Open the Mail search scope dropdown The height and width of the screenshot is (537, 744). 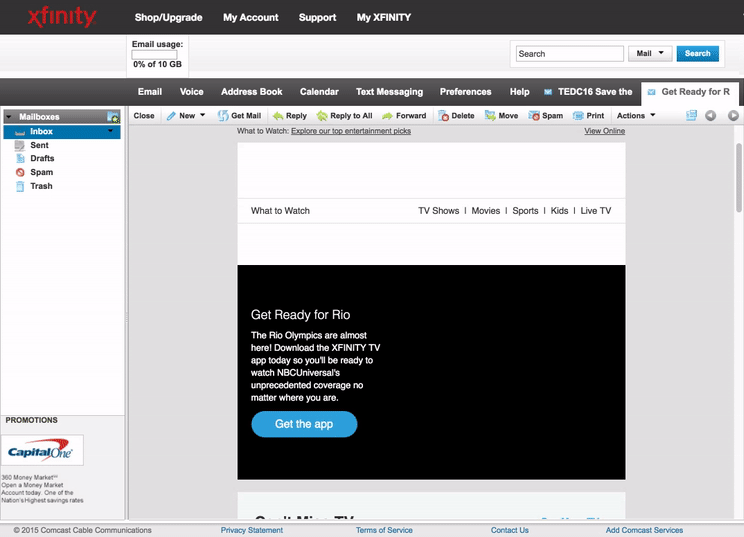[x=650, y=54]
